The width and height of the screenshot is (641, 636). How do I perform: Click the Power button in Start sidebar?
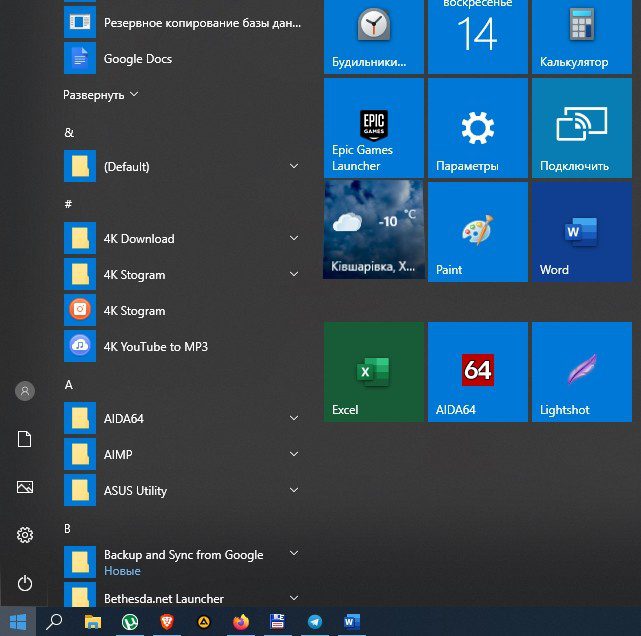point(25,583)
